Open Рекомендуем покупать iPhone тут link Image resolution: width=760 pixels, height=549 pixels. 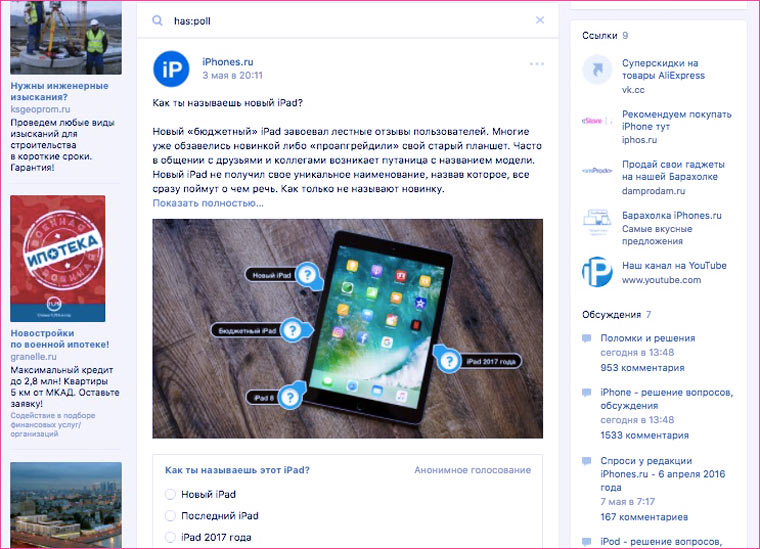click(677, 120)
